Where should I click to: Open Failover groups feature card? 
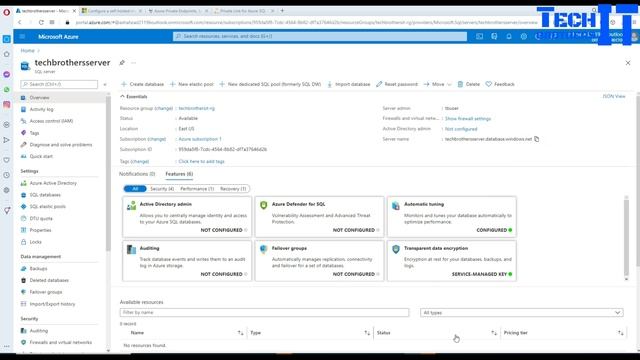(x=319, y=260)
